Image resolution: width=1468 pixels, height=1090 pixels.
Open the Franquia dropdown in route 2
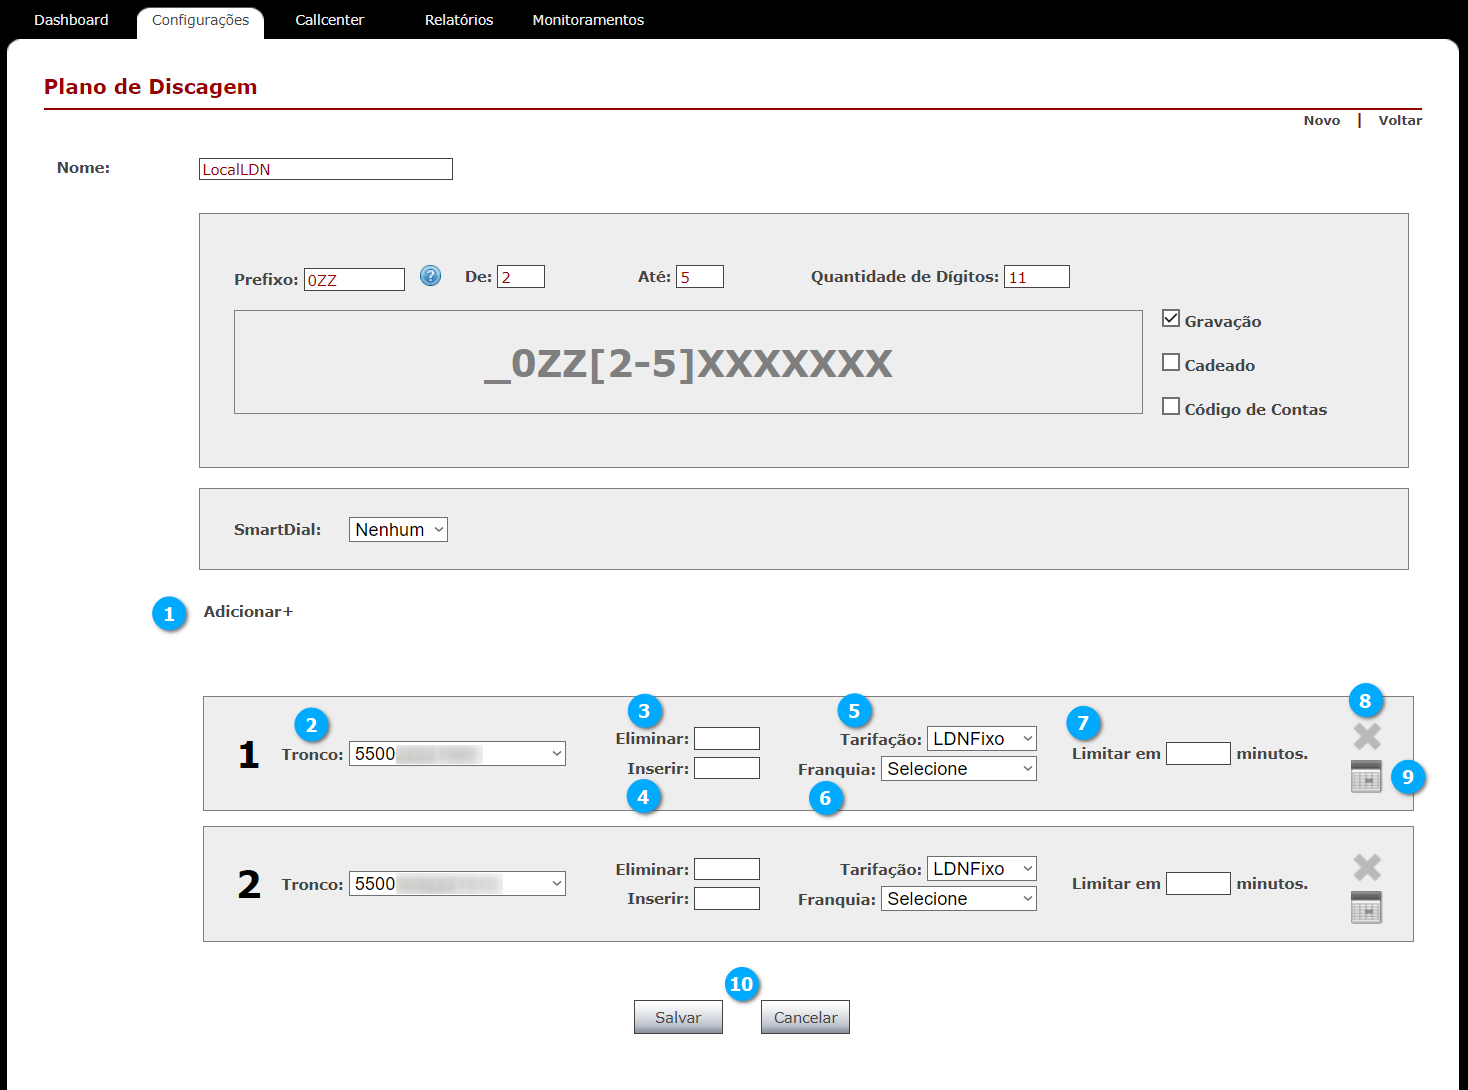[959, 899]
